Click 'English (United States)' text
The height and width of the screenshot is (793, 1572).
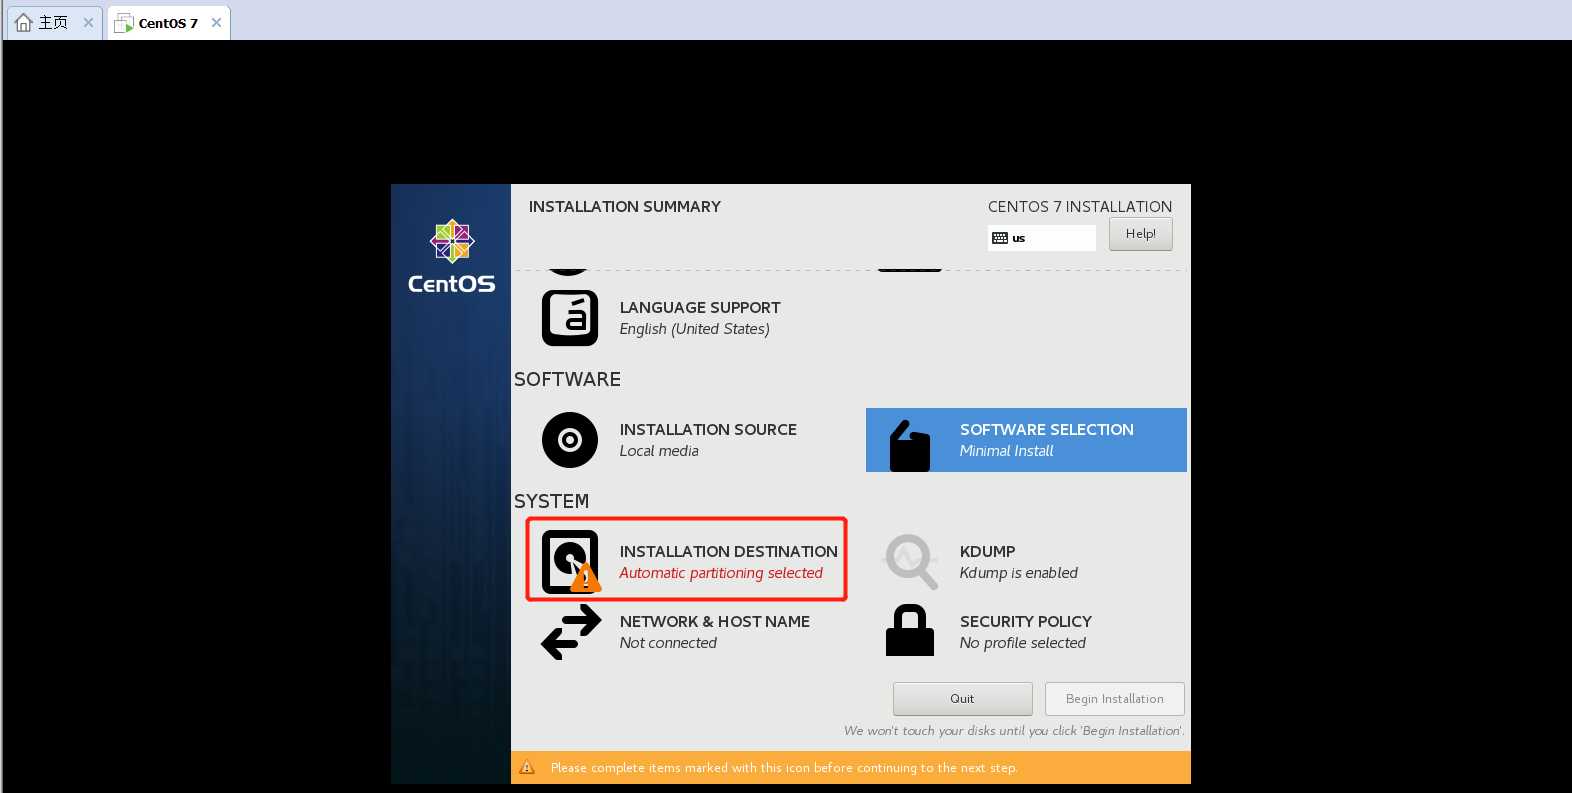pos(694,329)
